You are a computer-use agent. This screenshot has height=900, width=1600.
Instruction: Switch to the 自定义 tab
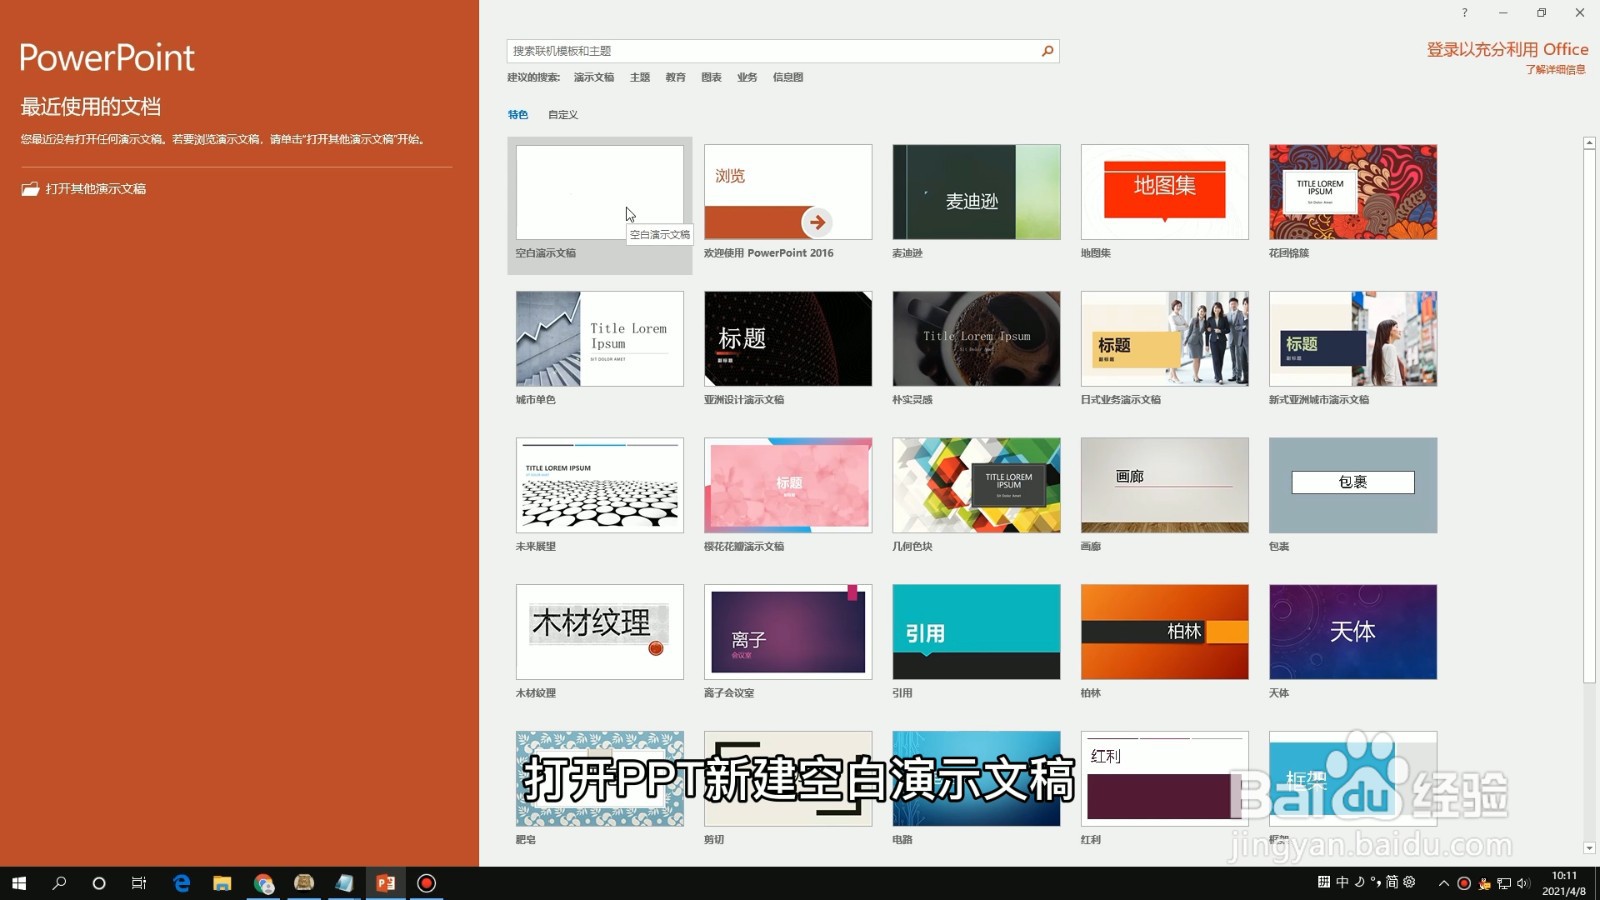point(563,115)
